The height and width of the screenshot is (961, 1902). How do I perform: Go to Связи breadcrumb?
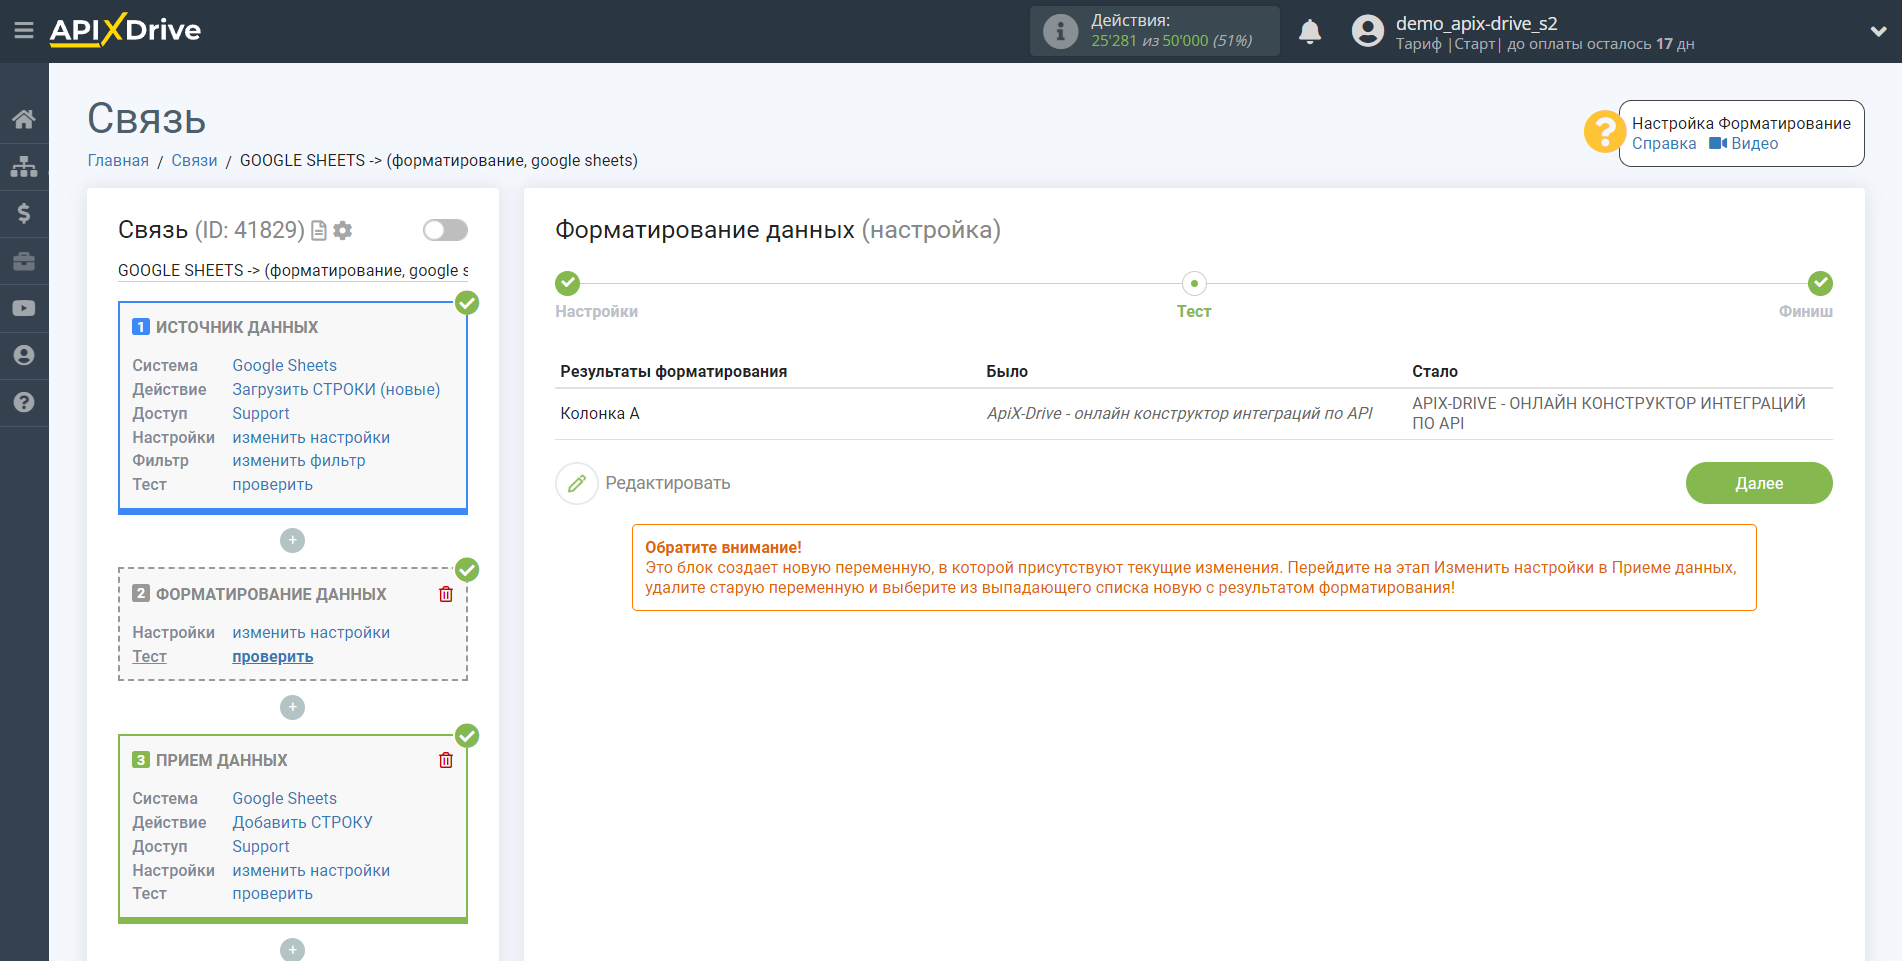(x=194, y=161)
